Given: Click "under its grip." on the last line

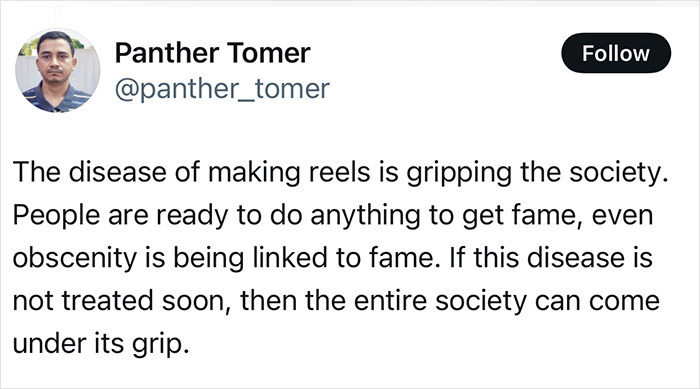Looking at the screenshot, I should point(101,344).
